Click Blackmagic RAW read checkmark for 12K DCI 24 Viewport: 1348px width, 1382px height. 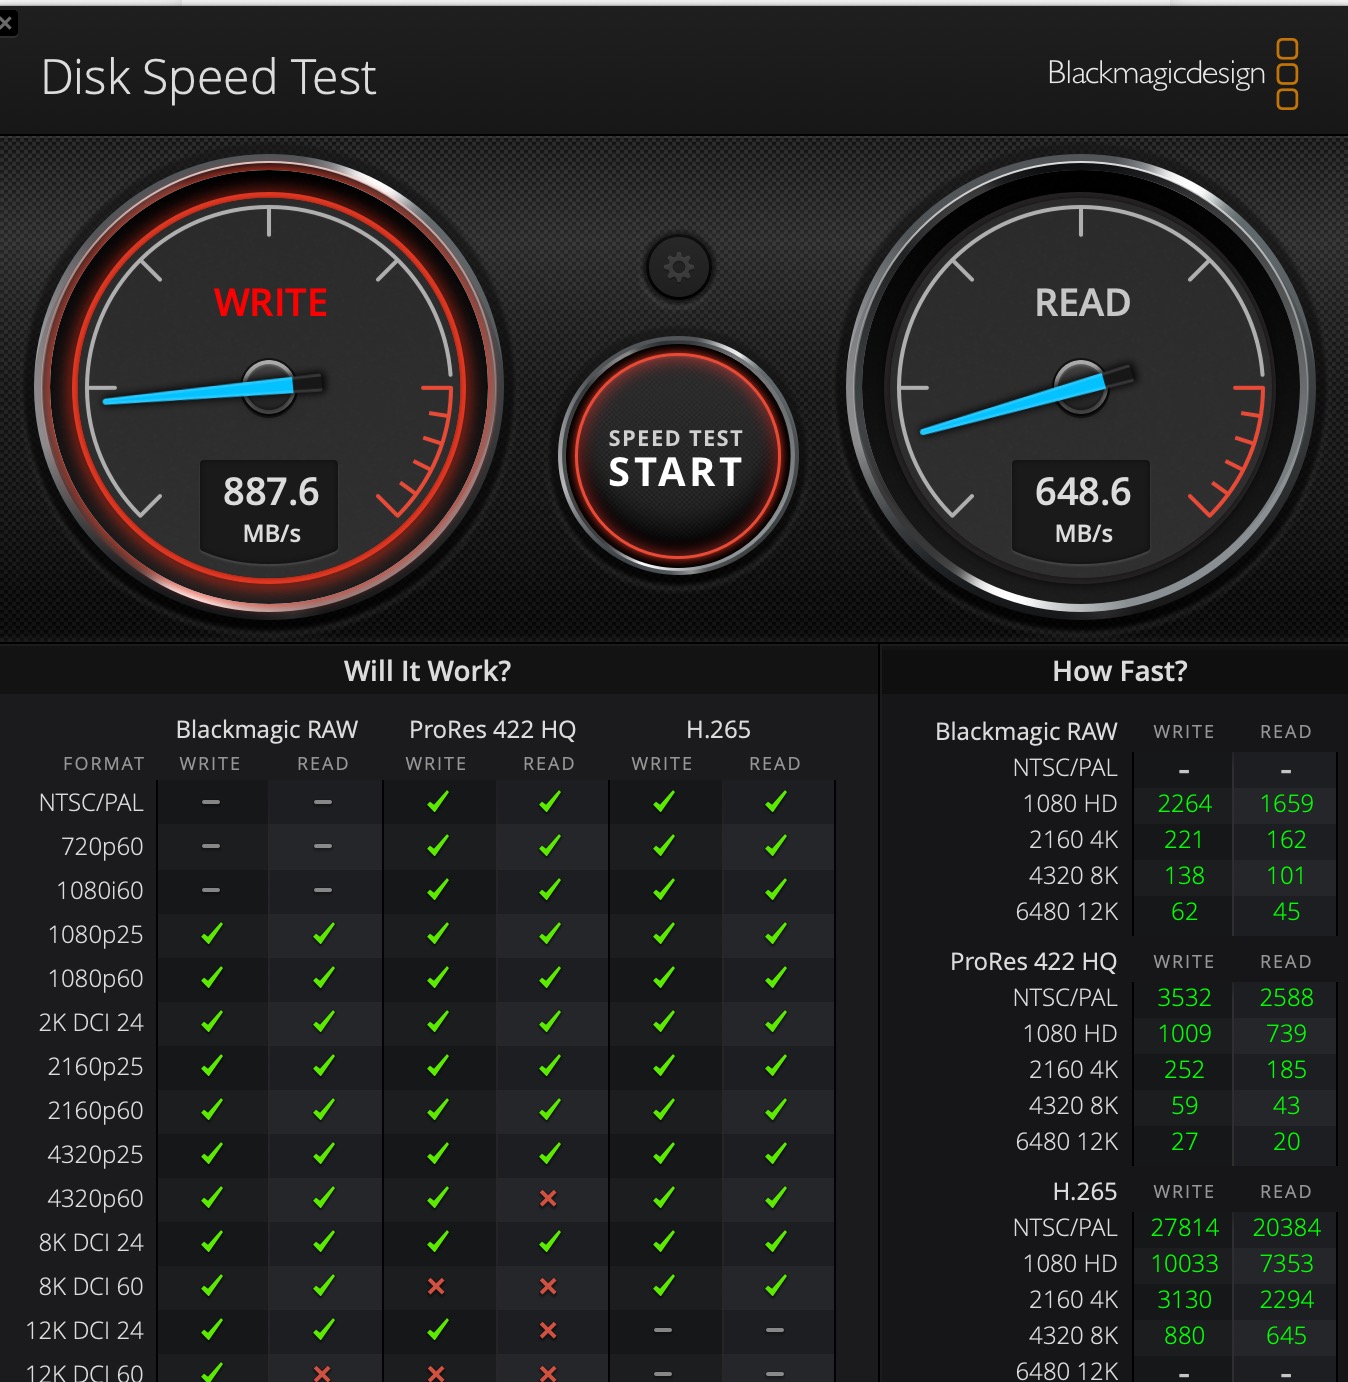(x=323, y=1330)
